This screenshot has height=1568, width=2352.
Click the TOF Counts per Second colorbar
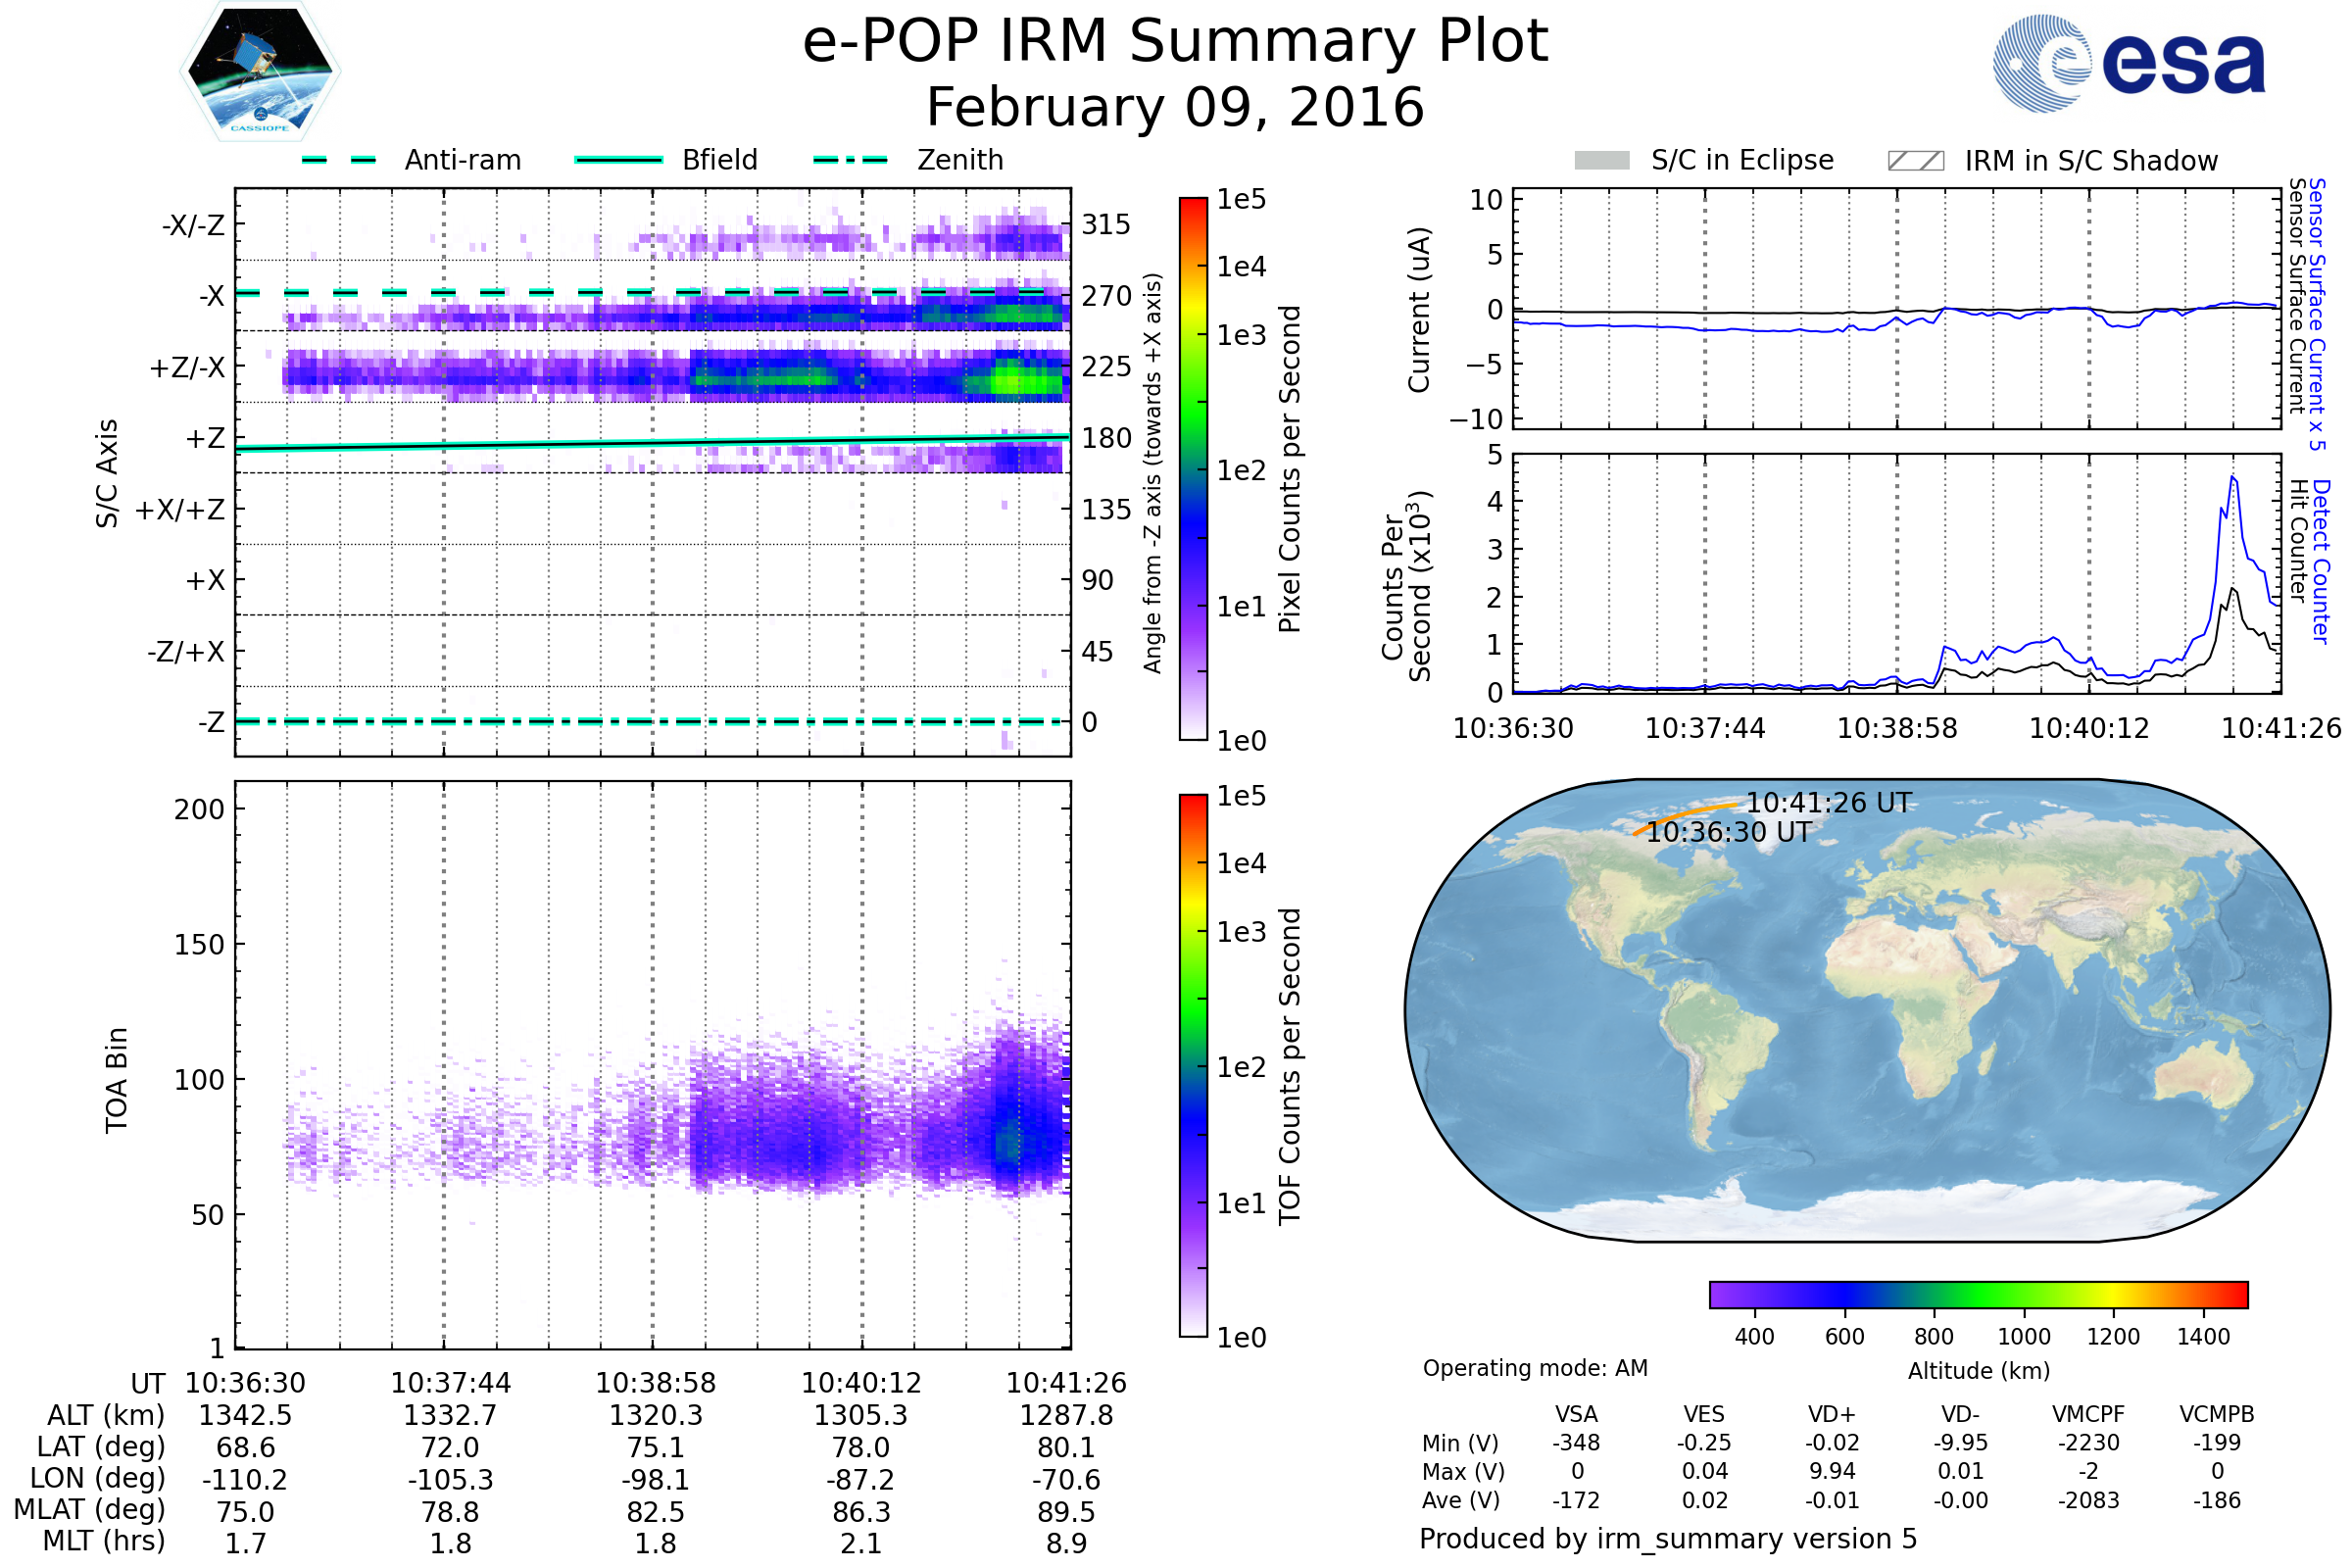1193,1066
